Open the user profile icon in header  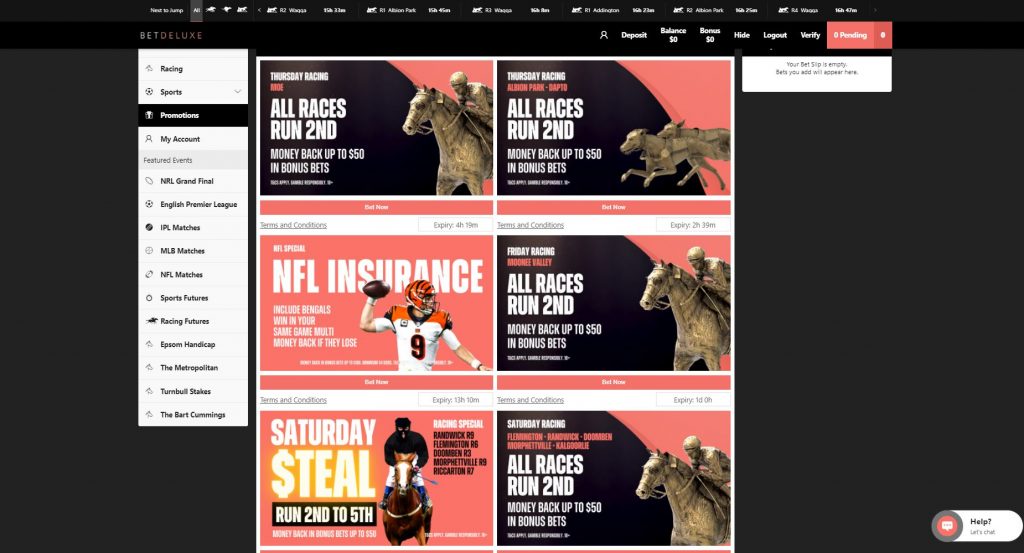tap(603, 35)
